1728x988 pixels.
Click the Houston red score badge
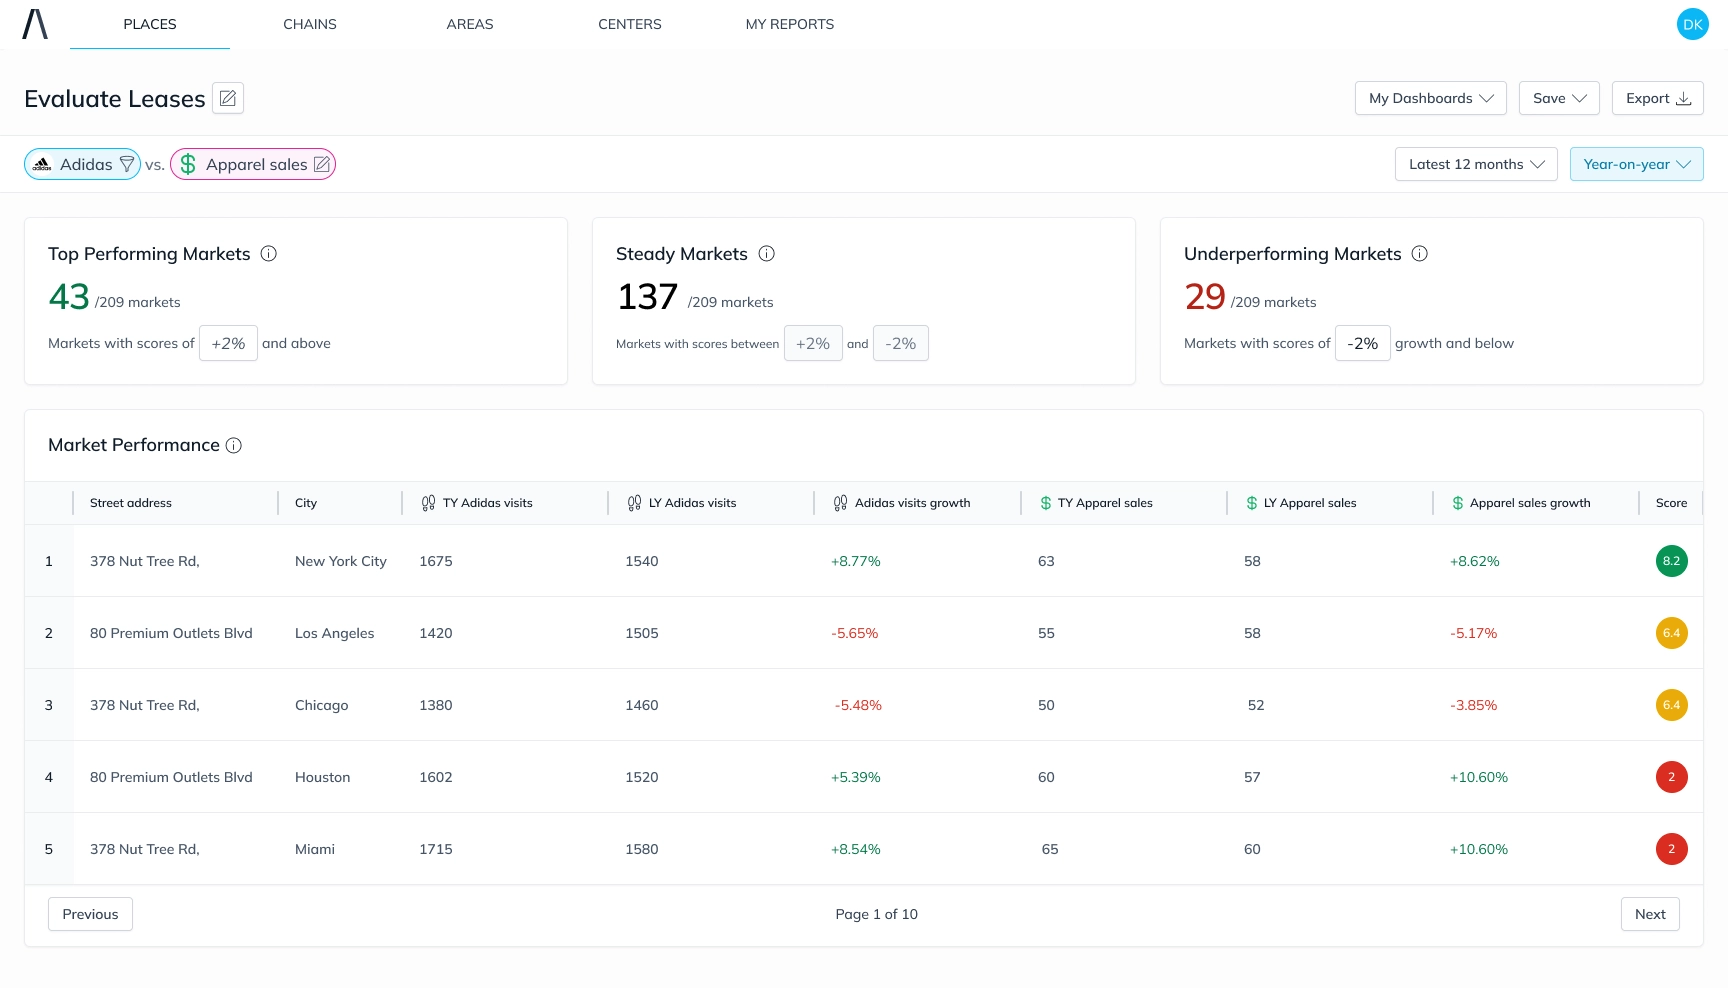1672,777
